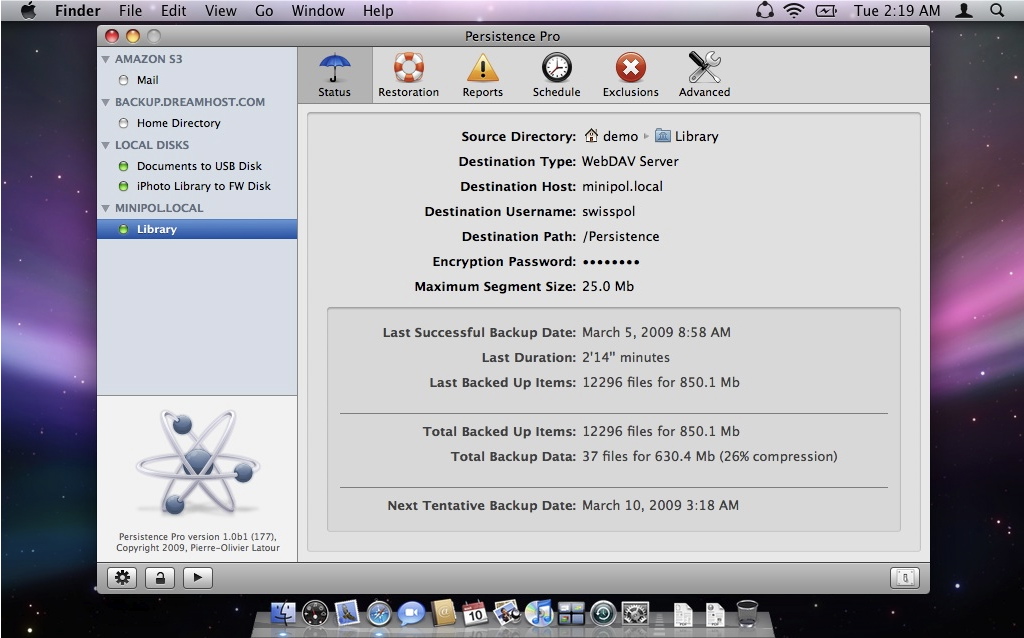Open the user account silhouette menu
This screenshot has height=638, width=1024.
pyautogui.click(x=964, y=10)
